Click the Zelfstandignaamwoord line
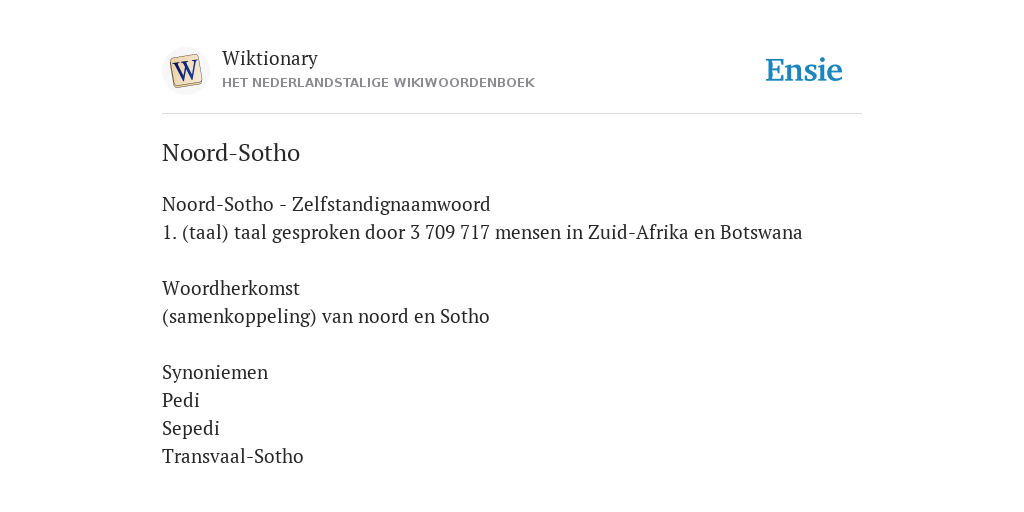The image size is (1024, 512). [326, 204]
